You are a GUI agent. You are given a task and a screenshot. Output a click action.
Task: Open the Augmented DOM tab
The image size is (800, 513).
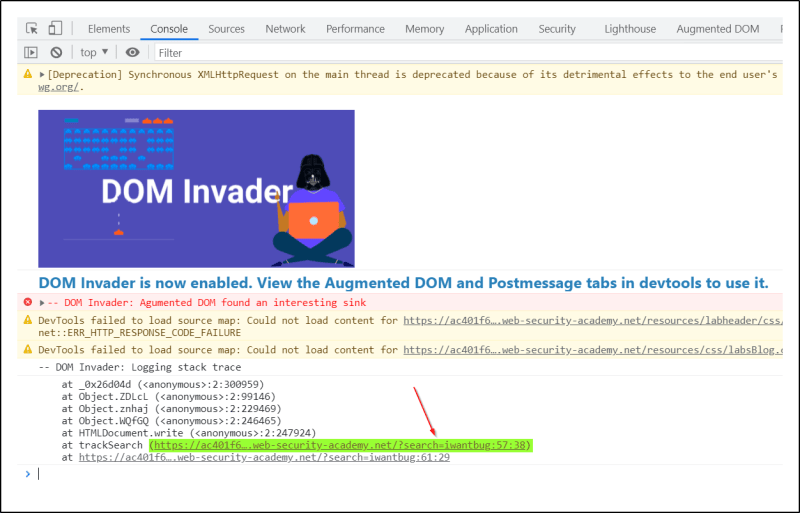coord(717,29)
